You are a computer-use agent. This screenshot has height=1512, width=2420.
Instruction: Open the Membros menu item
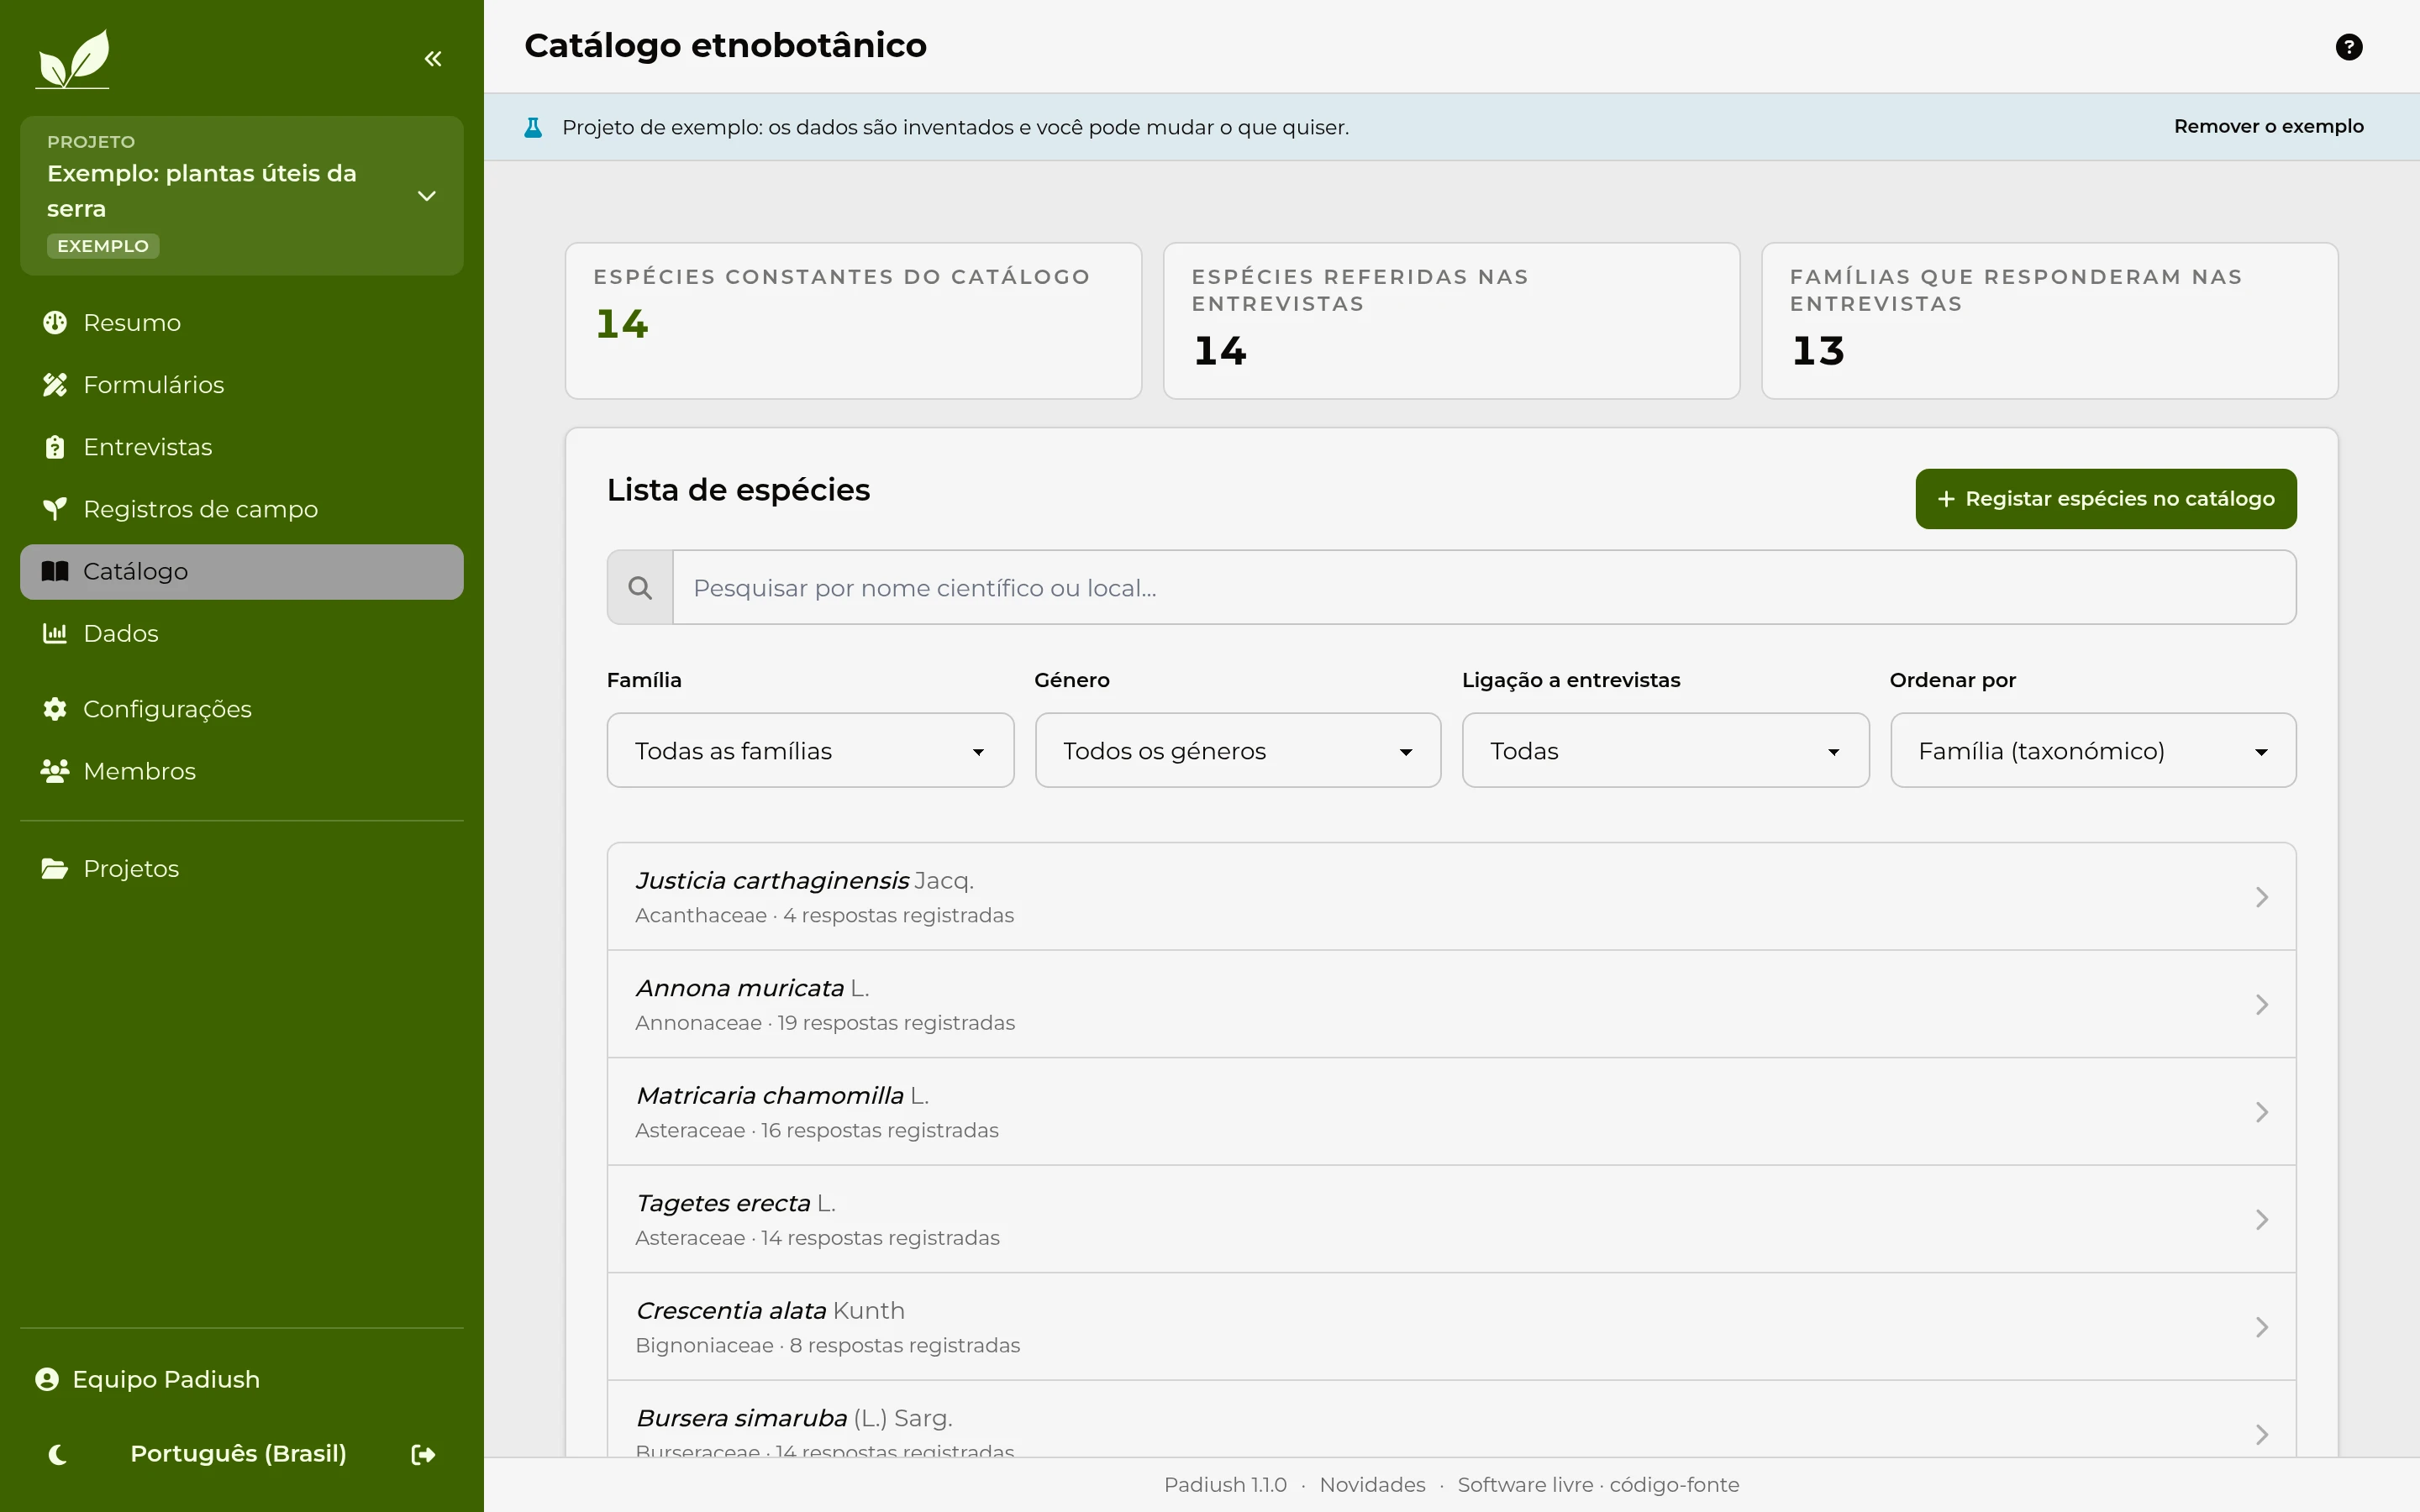pyautogui.click(x=242, y=771)
